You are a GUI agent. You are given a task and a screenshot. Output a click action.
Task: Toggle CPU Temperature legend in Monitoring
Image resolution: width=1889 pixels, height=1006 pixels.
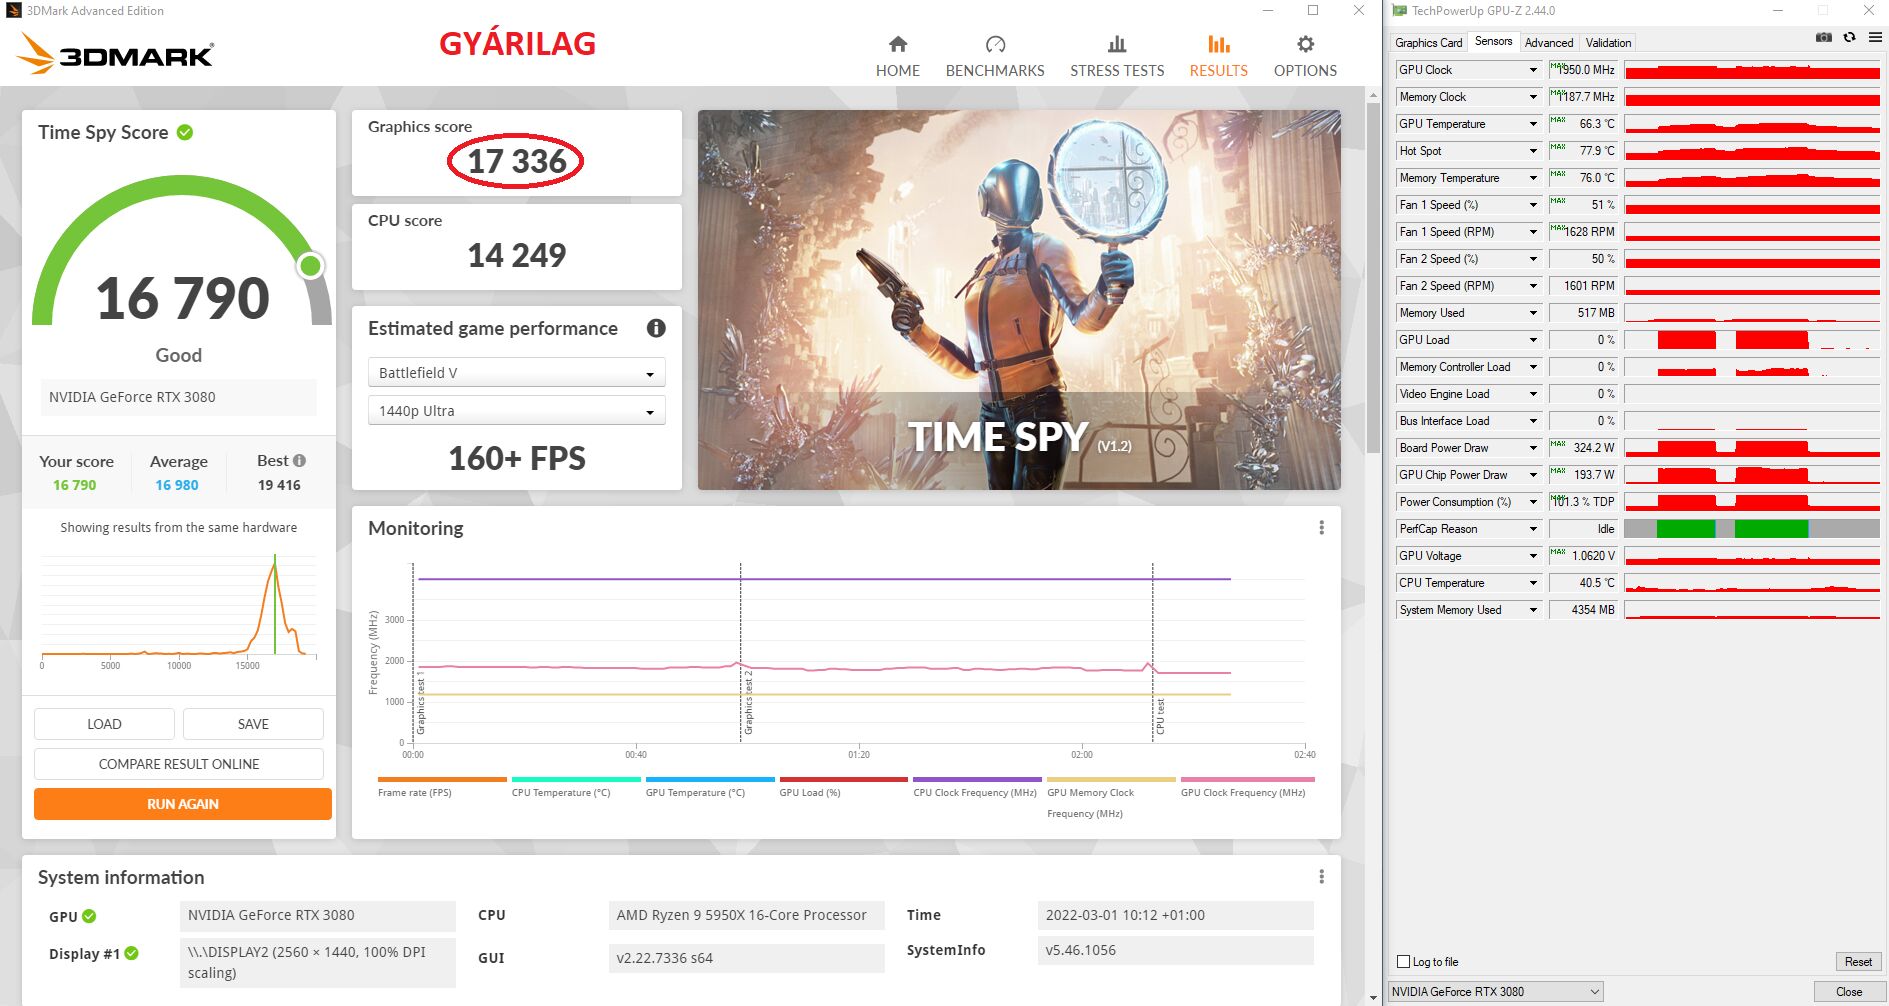tap(576, 787)
